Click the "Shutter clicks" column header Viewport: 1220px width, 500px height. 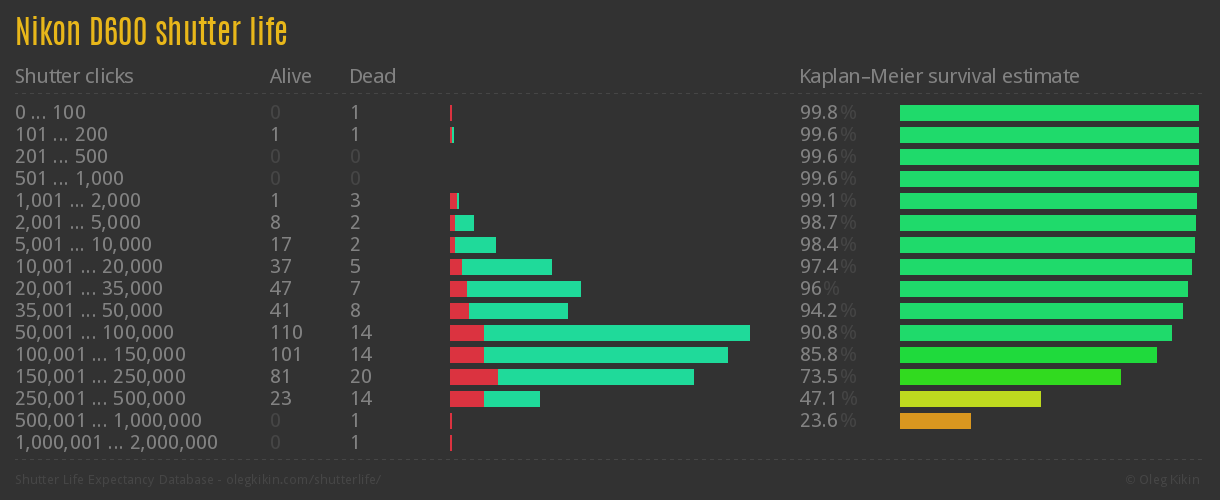pyautogui.click(x=74, y=76)
